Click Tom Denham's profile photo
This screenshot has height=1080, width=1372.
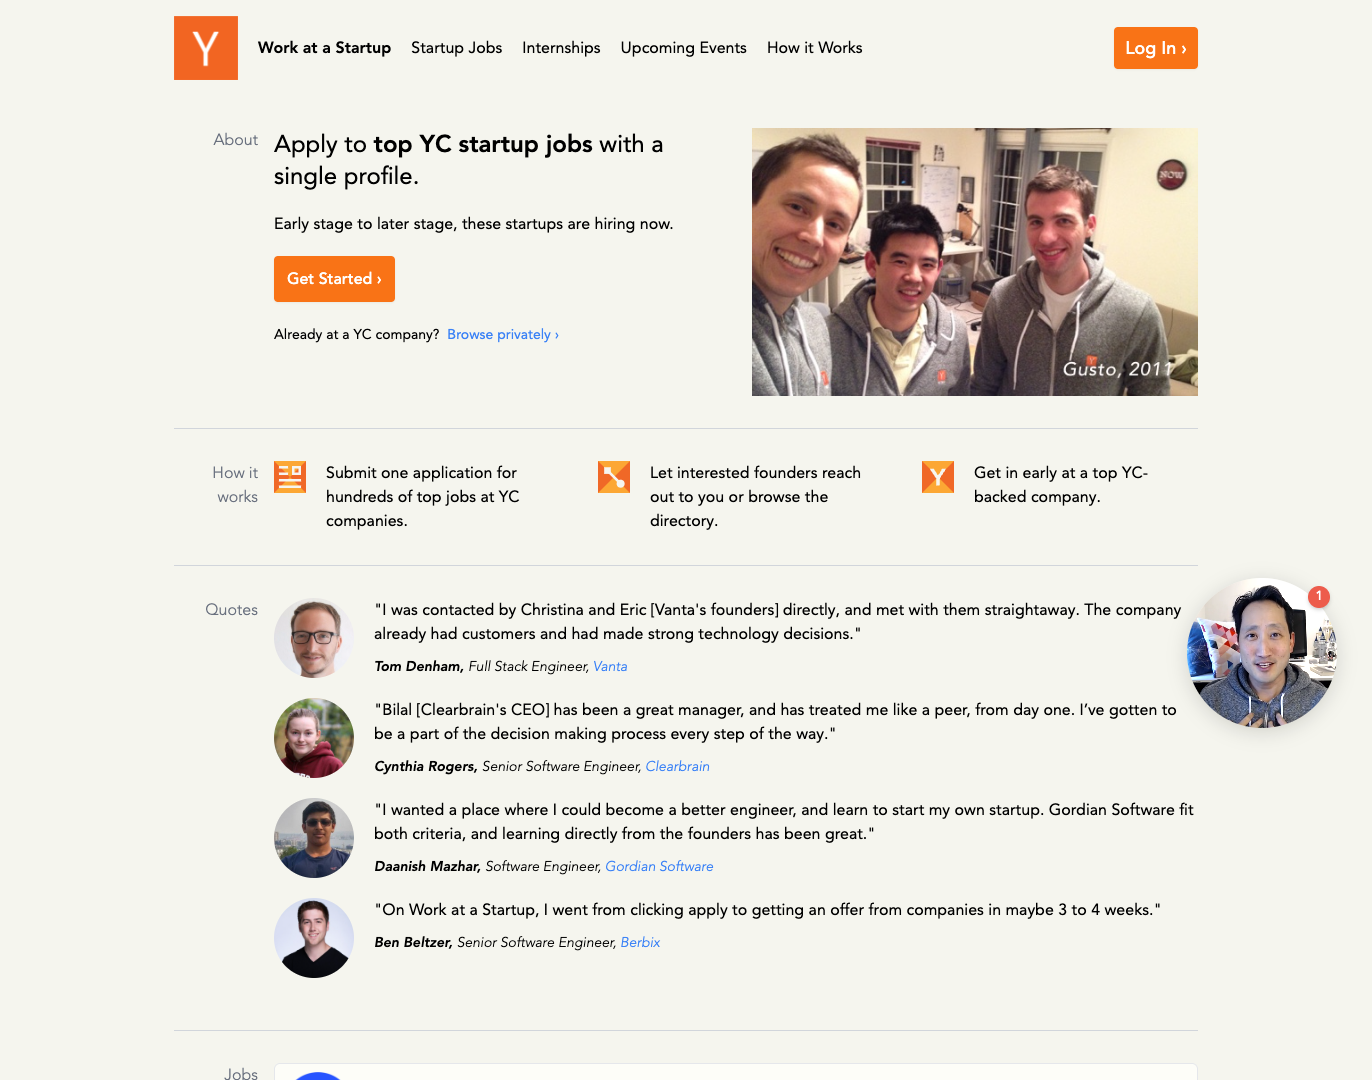click(x=313, y=637)
